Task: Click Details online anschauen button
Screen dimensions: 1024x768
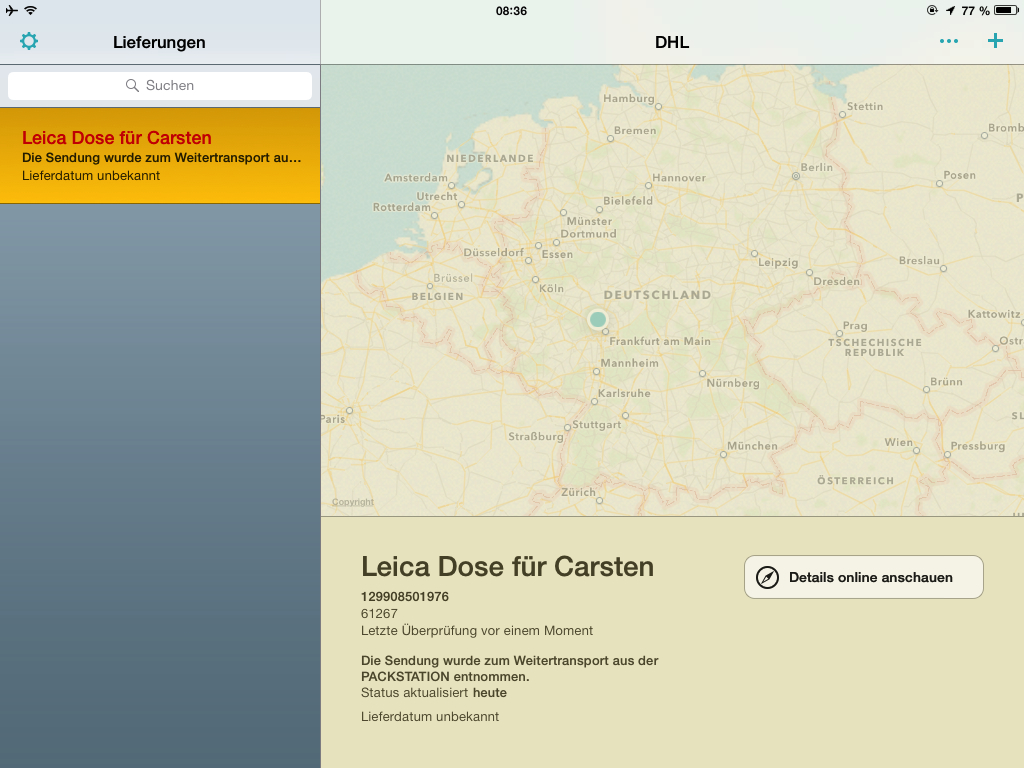Action: 863,577
